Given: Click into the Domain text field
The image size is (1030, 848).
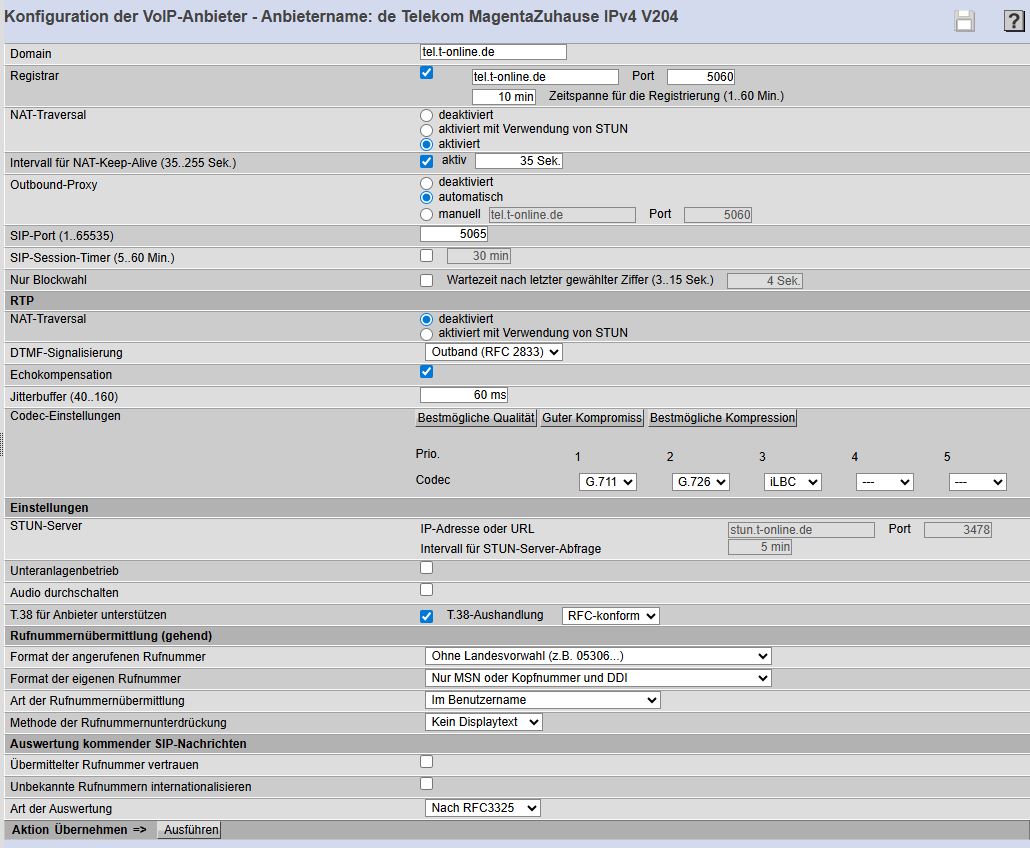Looking at the screenshot, I should point(493,52).
